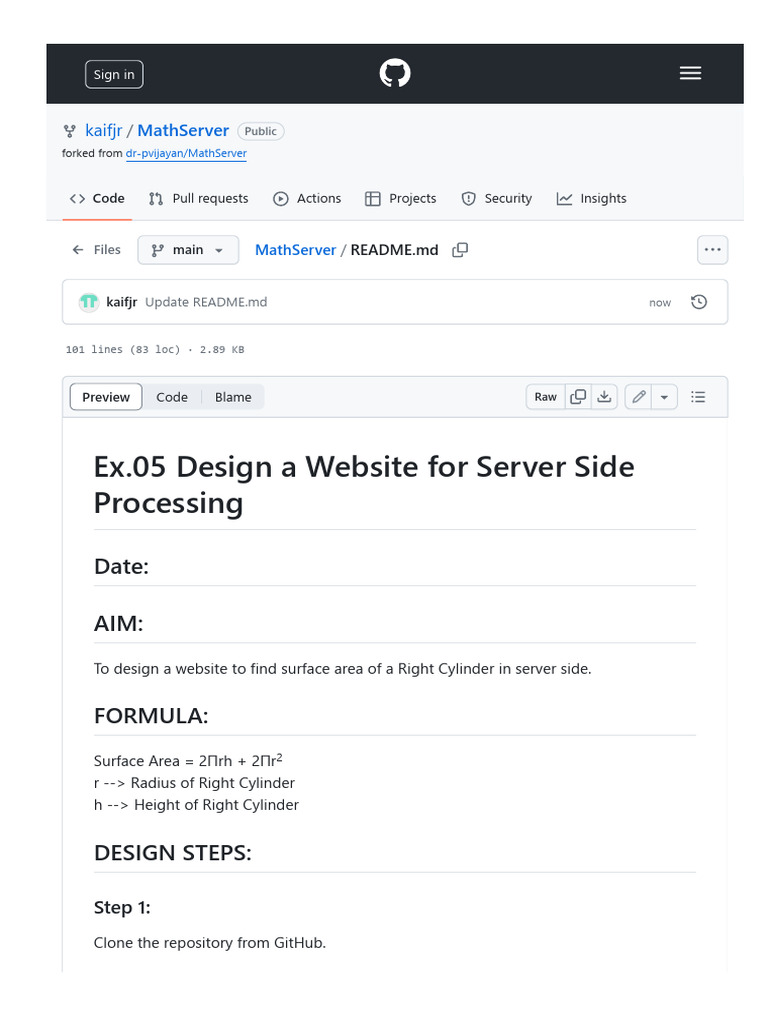Open the Pull requests tab

[x=198, y=199]
